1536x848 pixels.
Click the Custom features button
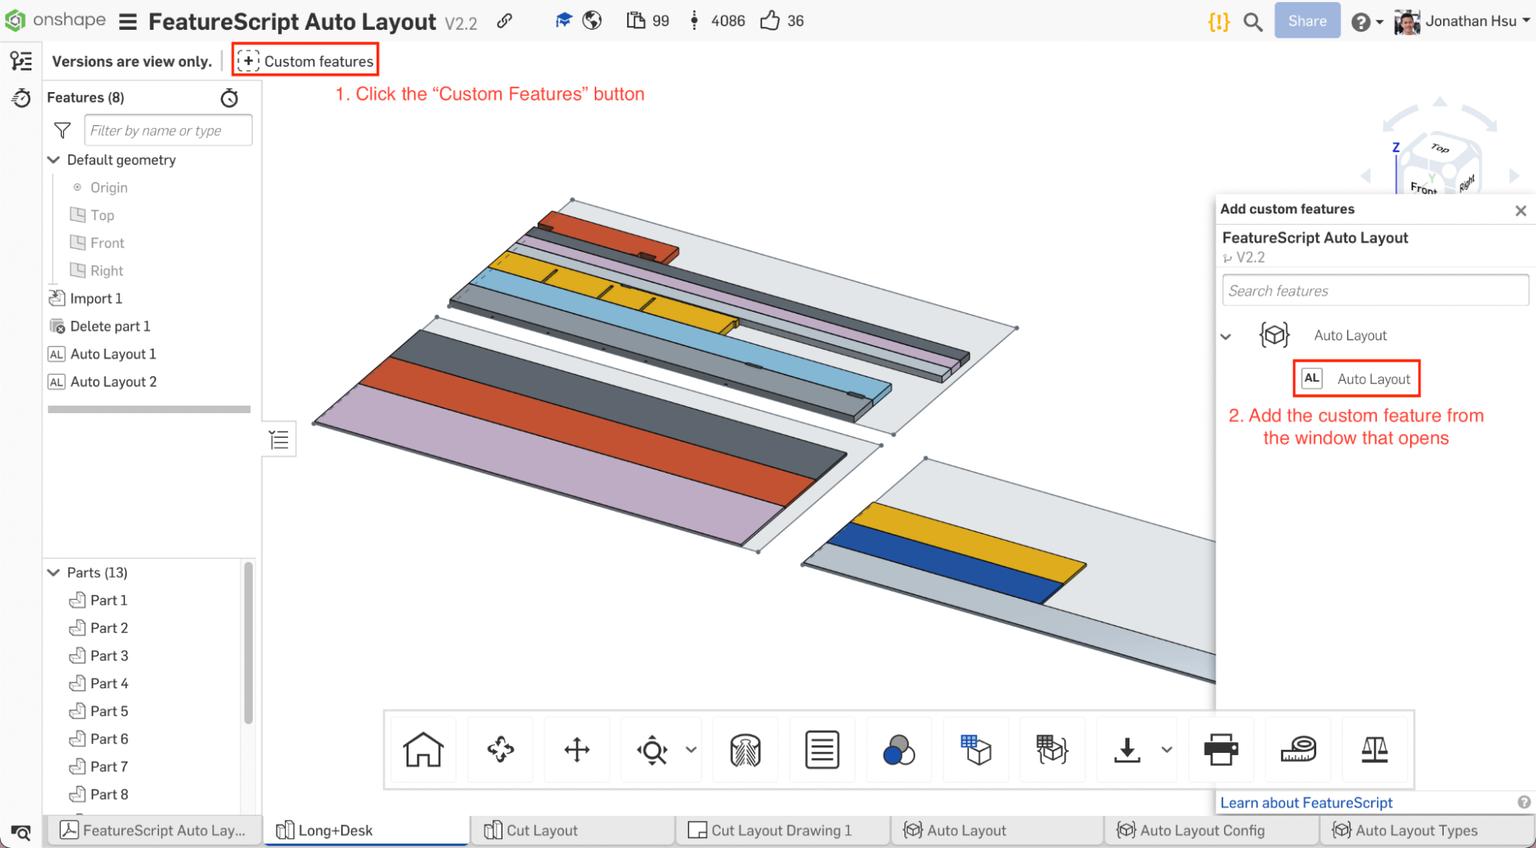coord(305,60)
